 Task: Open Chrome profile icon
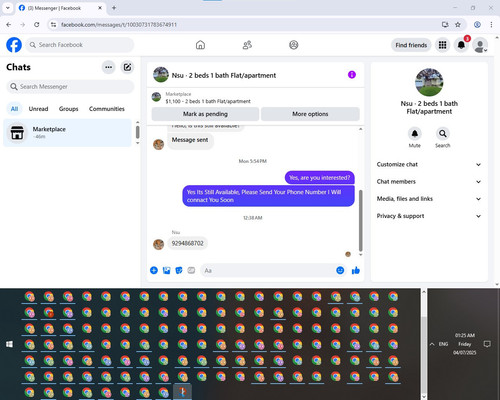coord(477,25)
